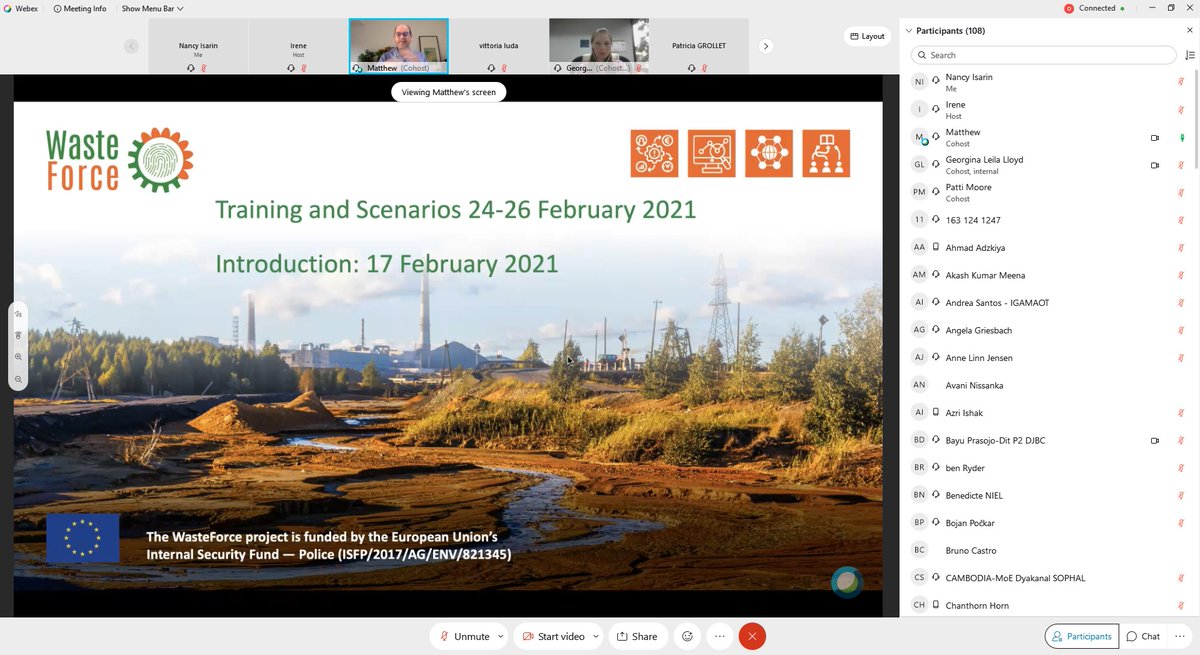
Task: Zoom out of the shared screen
Action: [18, 379]
